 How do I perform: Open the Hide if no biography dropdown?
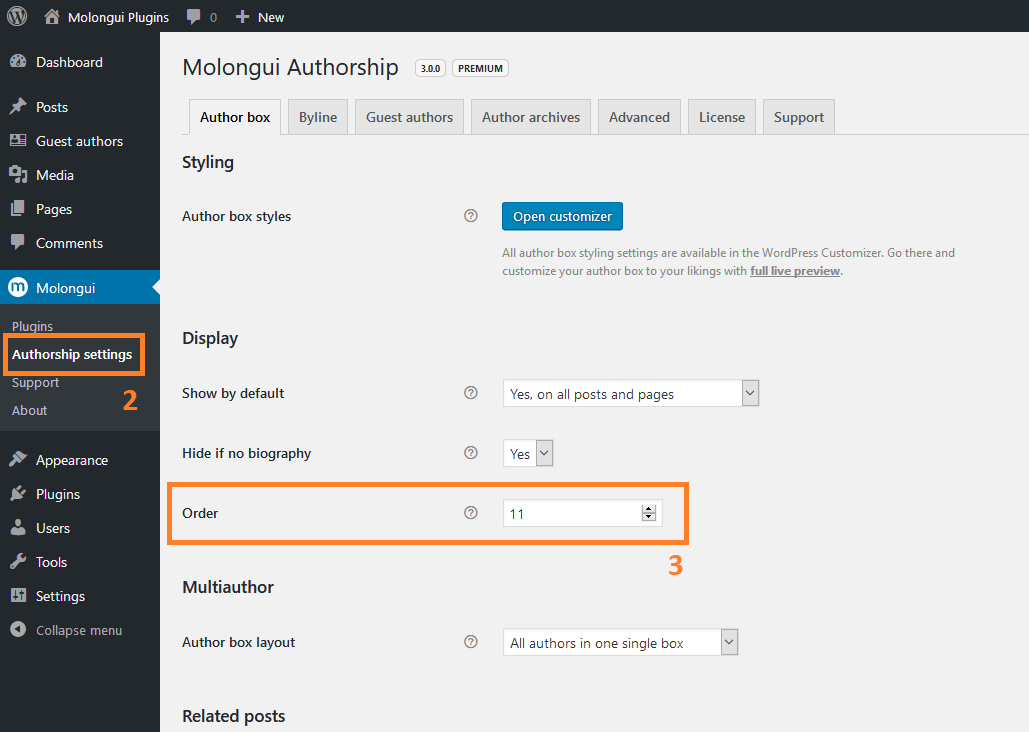[528, 453]
